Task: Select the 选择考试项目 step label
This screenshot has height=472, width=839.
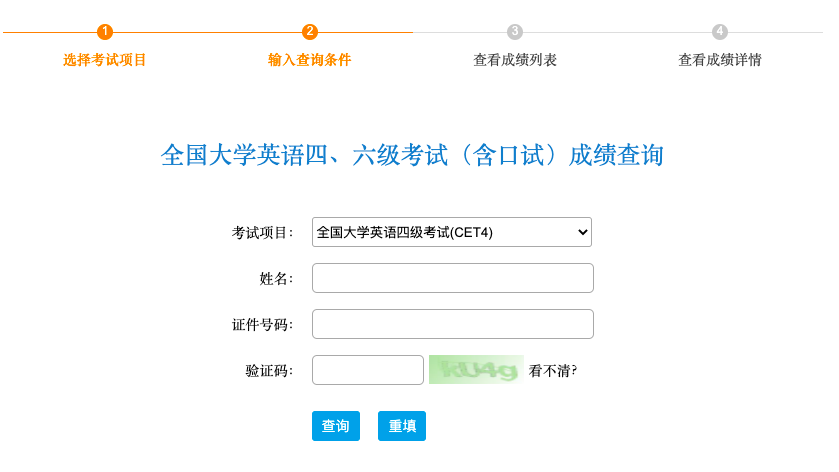Action: [x=105, y=59]
